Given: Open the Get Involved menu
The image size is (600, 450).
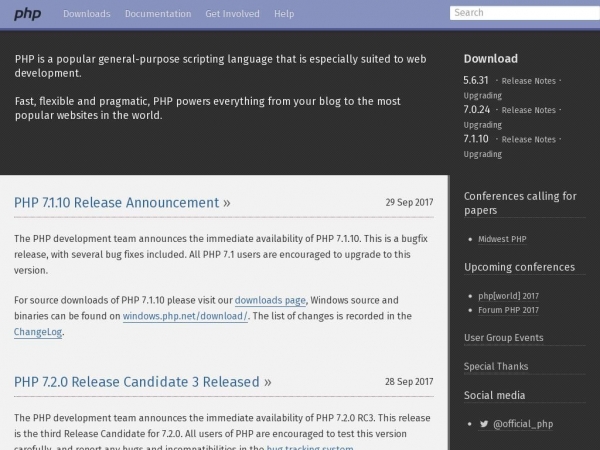Looking at the screenshot, I should point(232,14).
